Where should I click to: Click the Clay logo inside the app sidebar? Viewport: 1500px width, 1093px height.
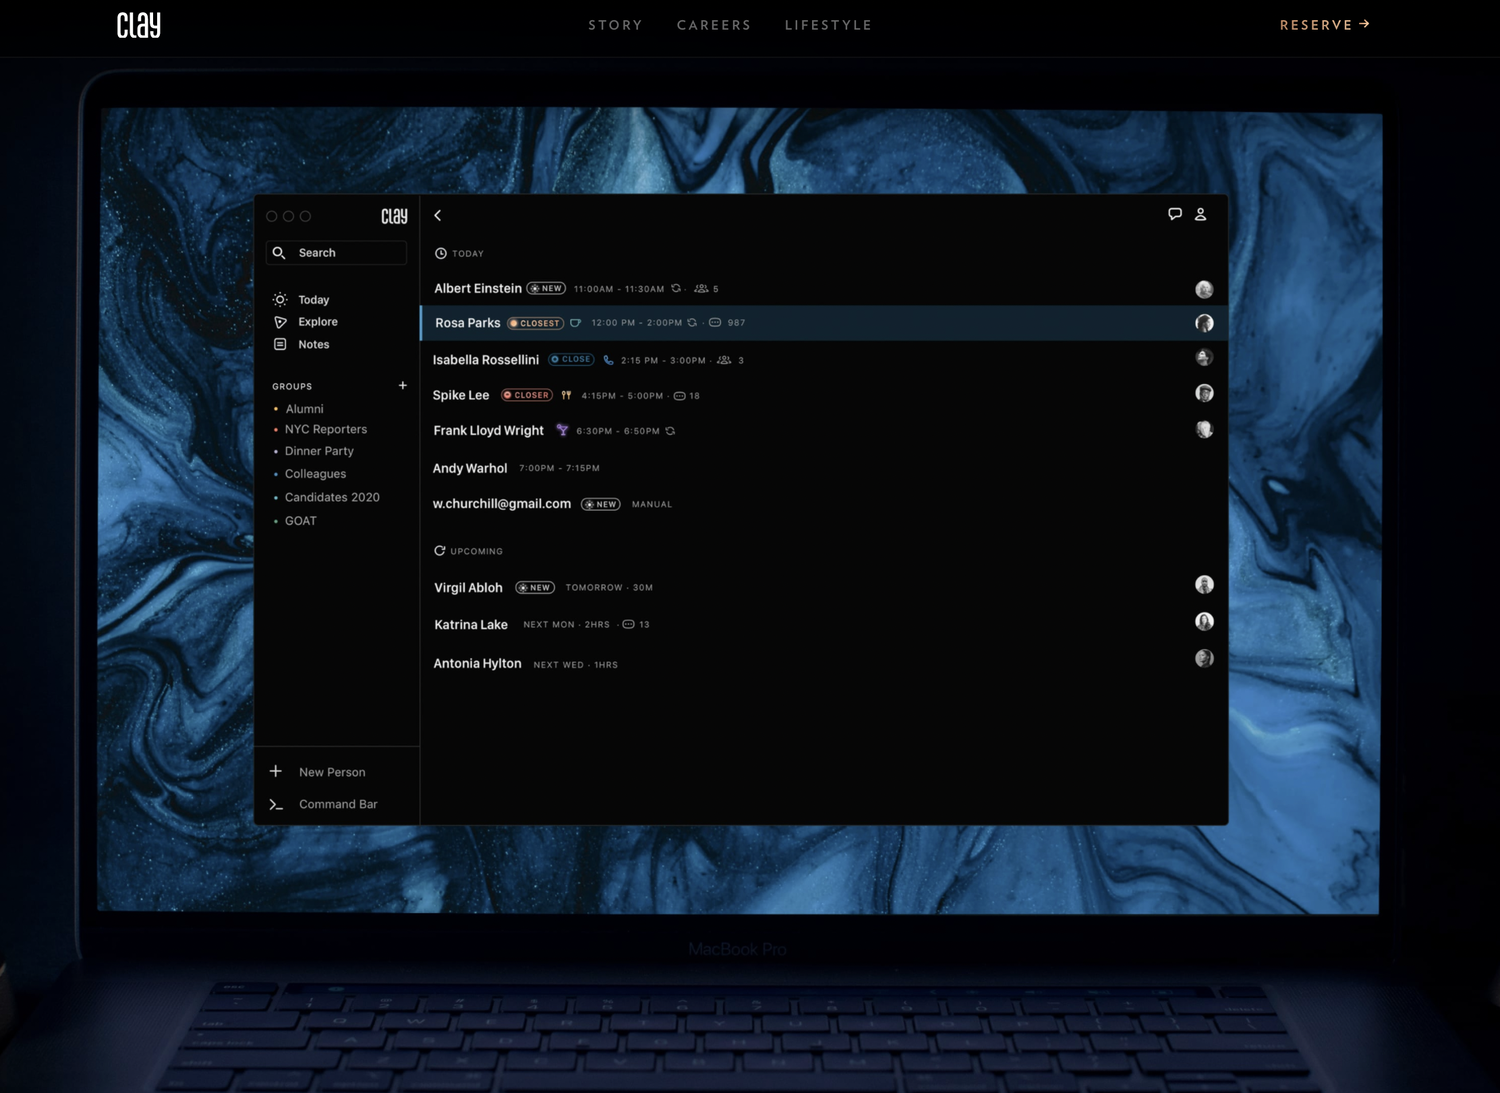tap(394, 216)
